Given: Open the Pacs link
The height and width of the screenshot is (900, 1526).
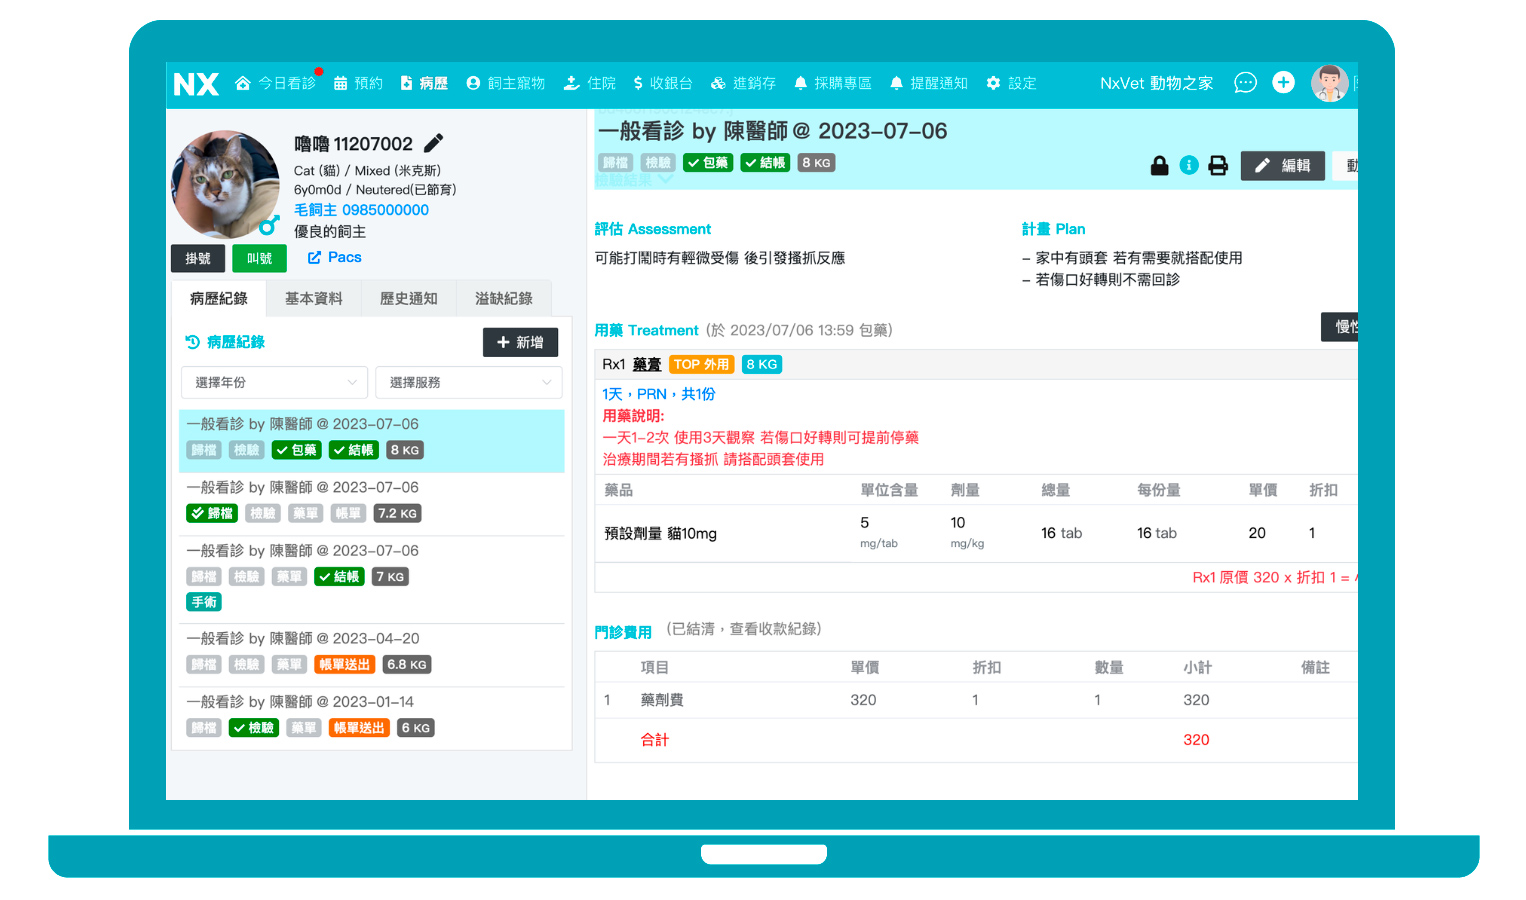Looking at the screenshot, I should (335, 258).
